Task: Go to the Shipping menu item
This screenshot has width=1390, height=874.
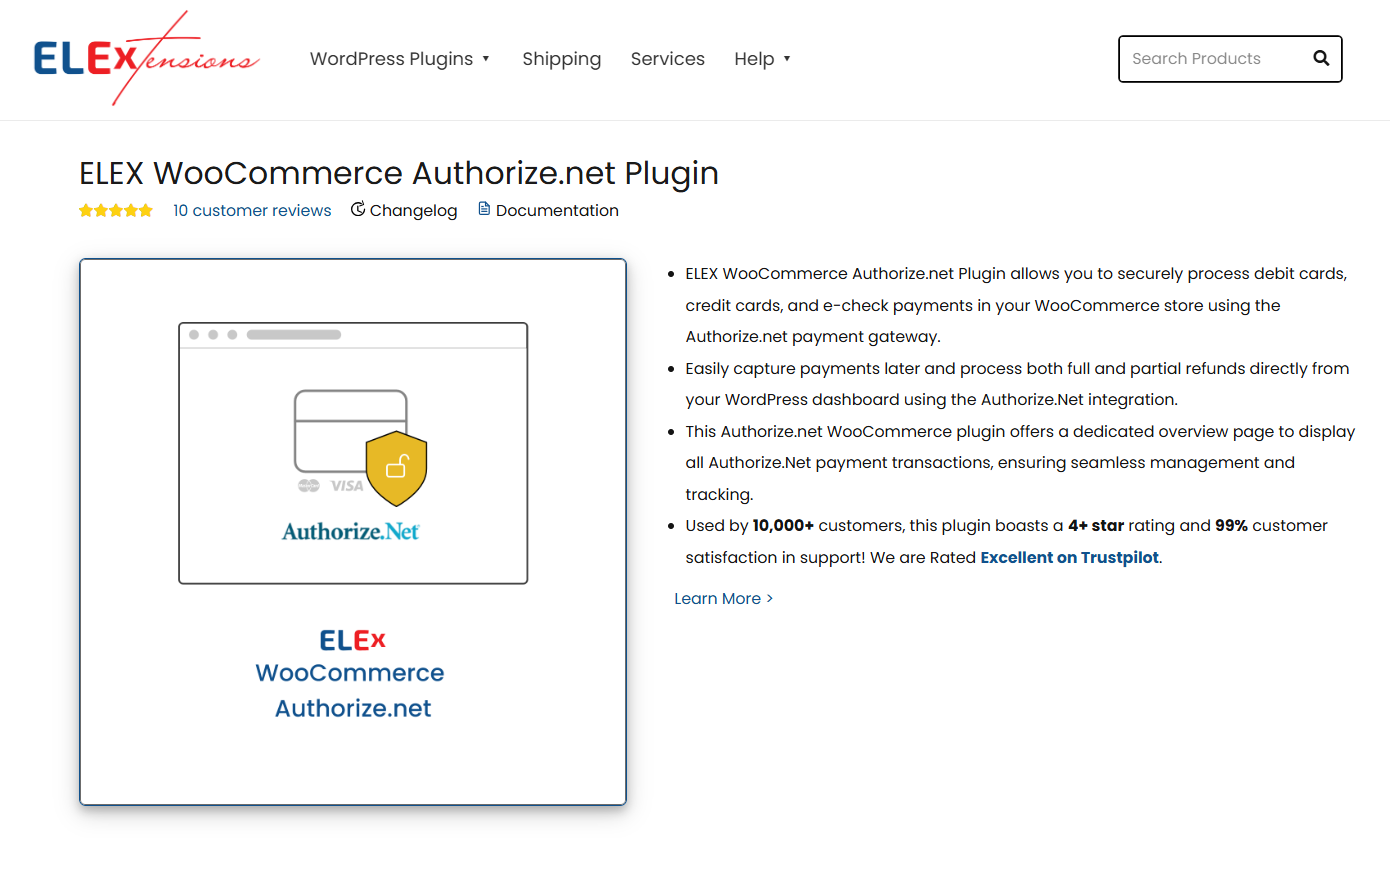Action: [562, 59]
